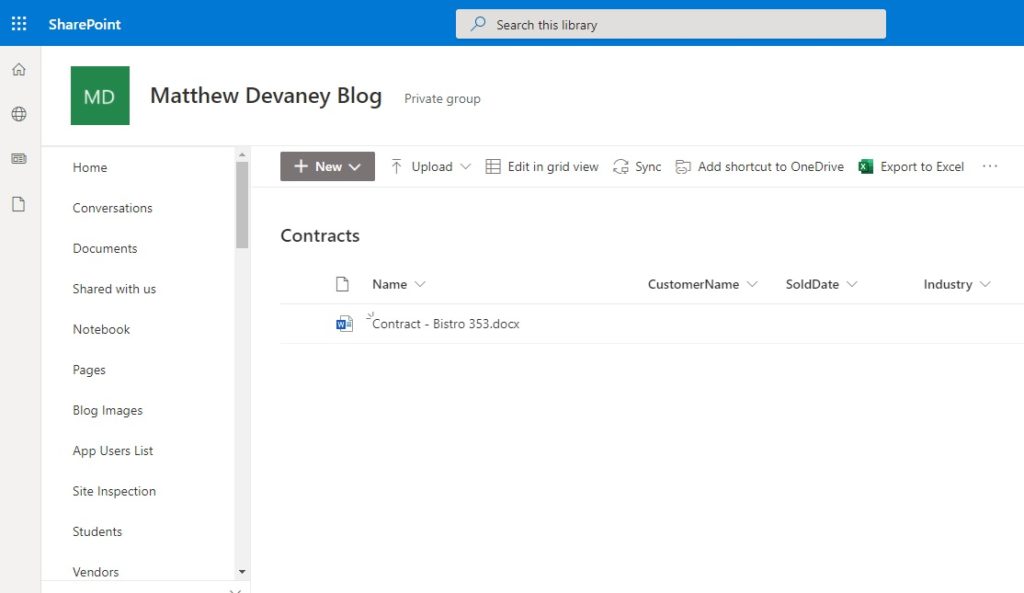Open the Microsoft 365 app launcher grid

click(x=18, y=23)
